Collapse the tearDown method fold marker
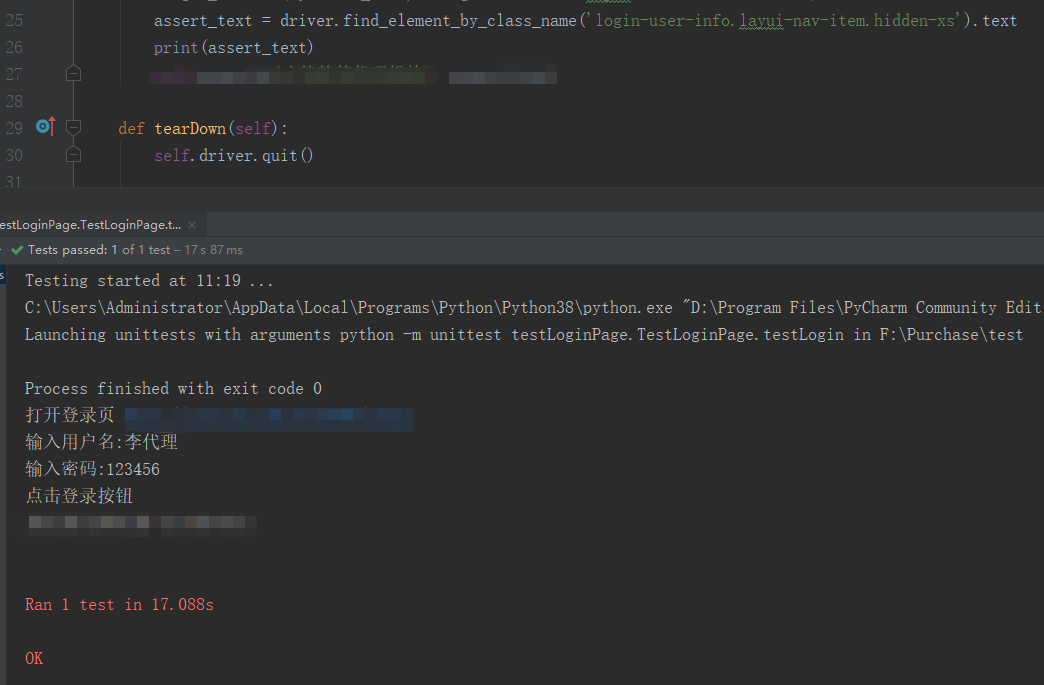The image size is (1044, 685). click(x=73, y=127)
